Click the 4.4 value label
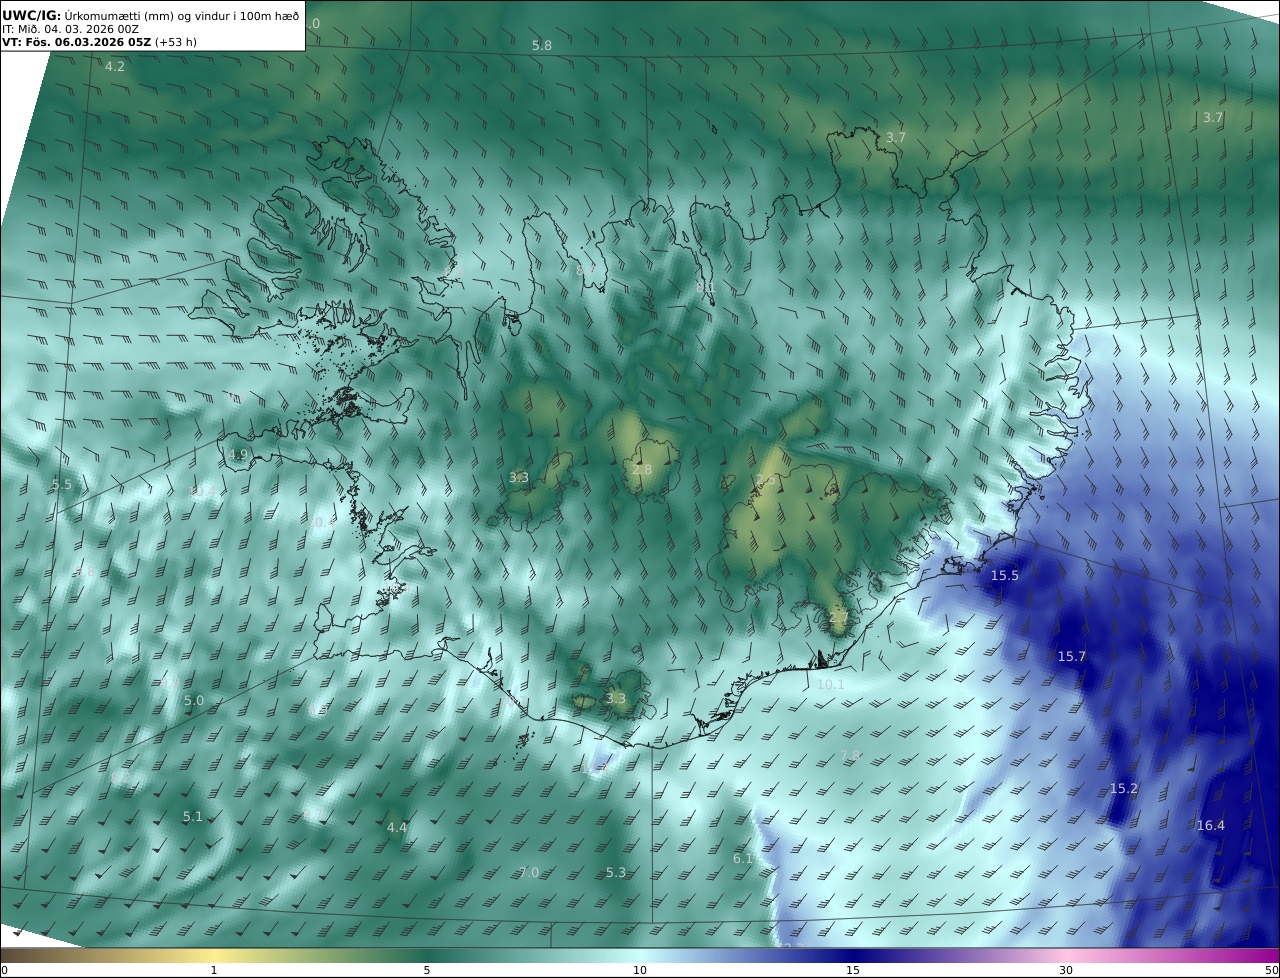1280x978 pixels. 397,827
